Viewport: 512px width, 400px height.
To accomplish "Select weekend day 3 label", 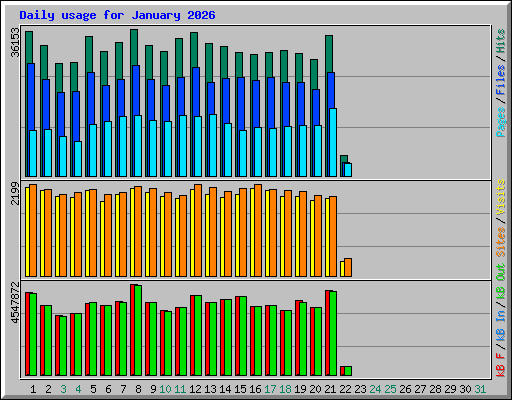I will [63, 389].
